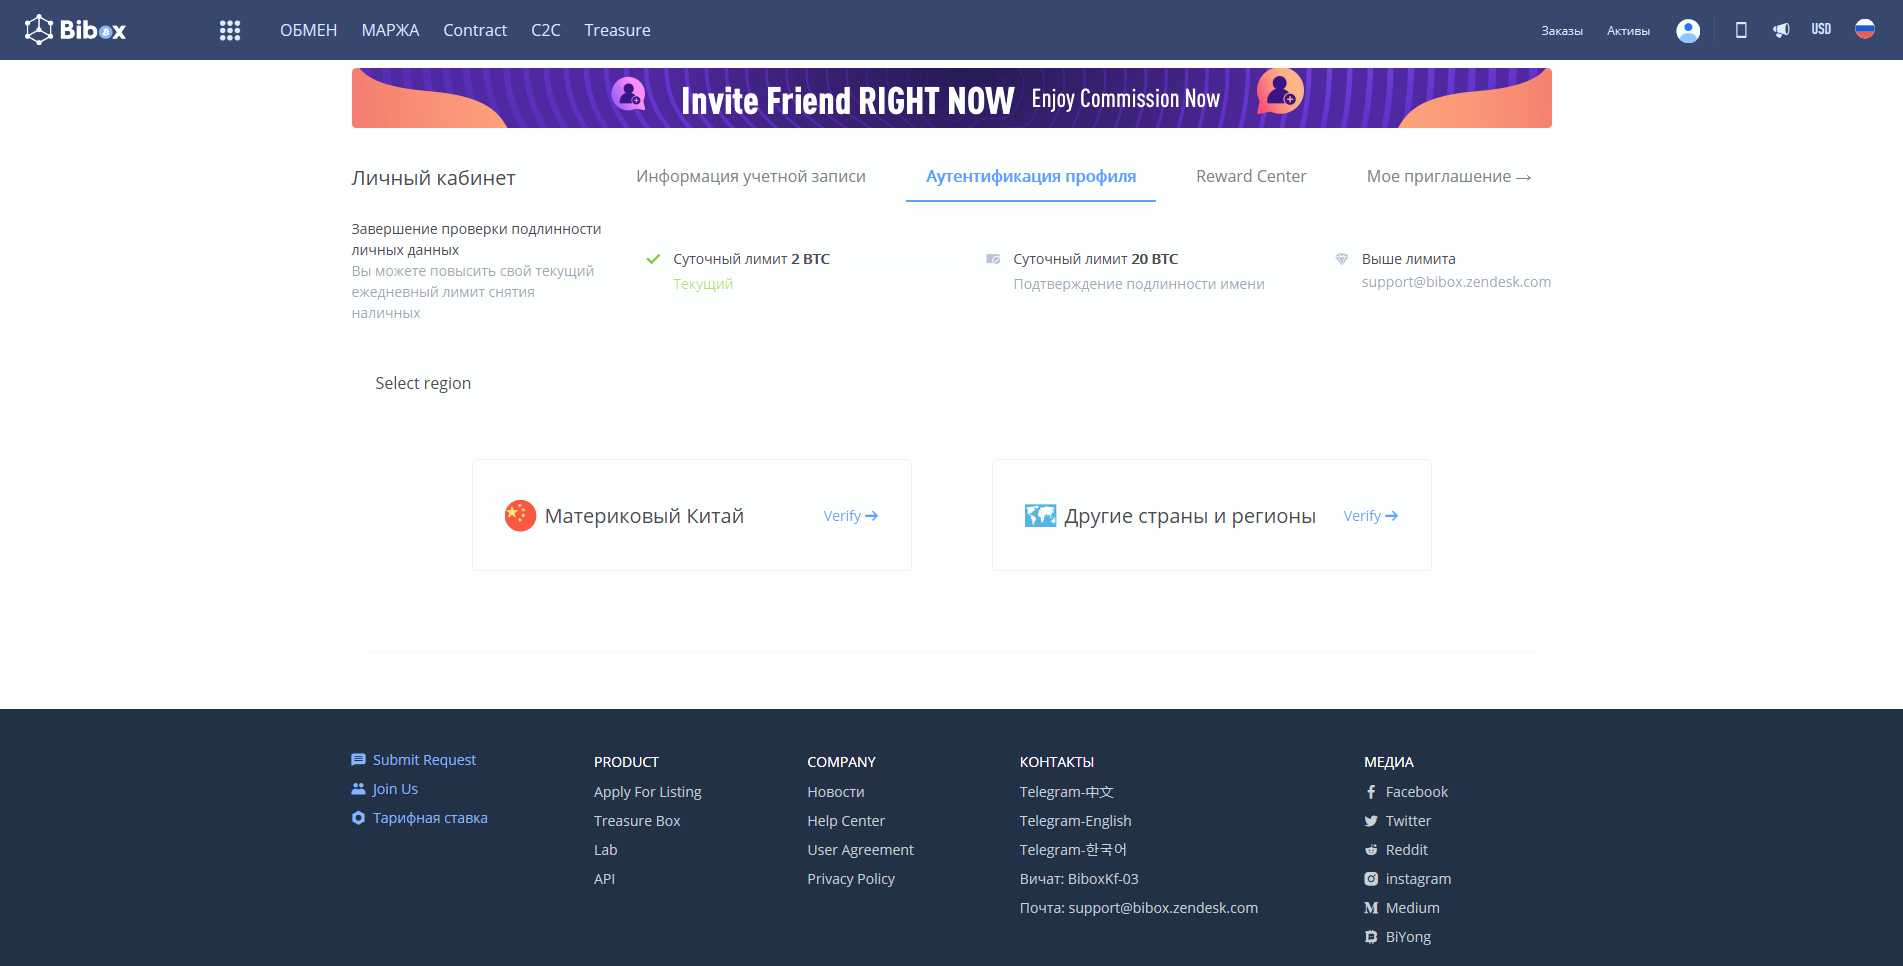Open the Submit Request link
Viewport: 1903px width, 966px height.
pyautogui.click(x=424, y=760)
